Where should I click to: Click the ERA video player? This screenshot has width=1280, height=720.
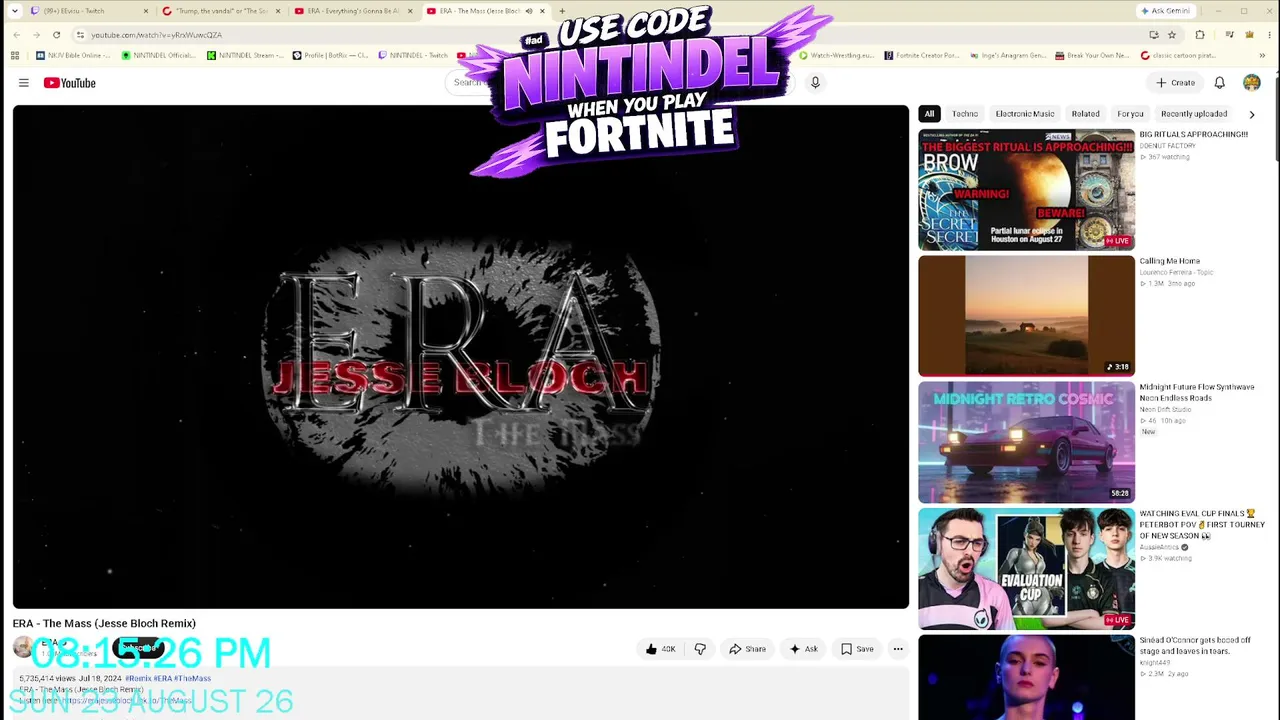click(461, 357)
